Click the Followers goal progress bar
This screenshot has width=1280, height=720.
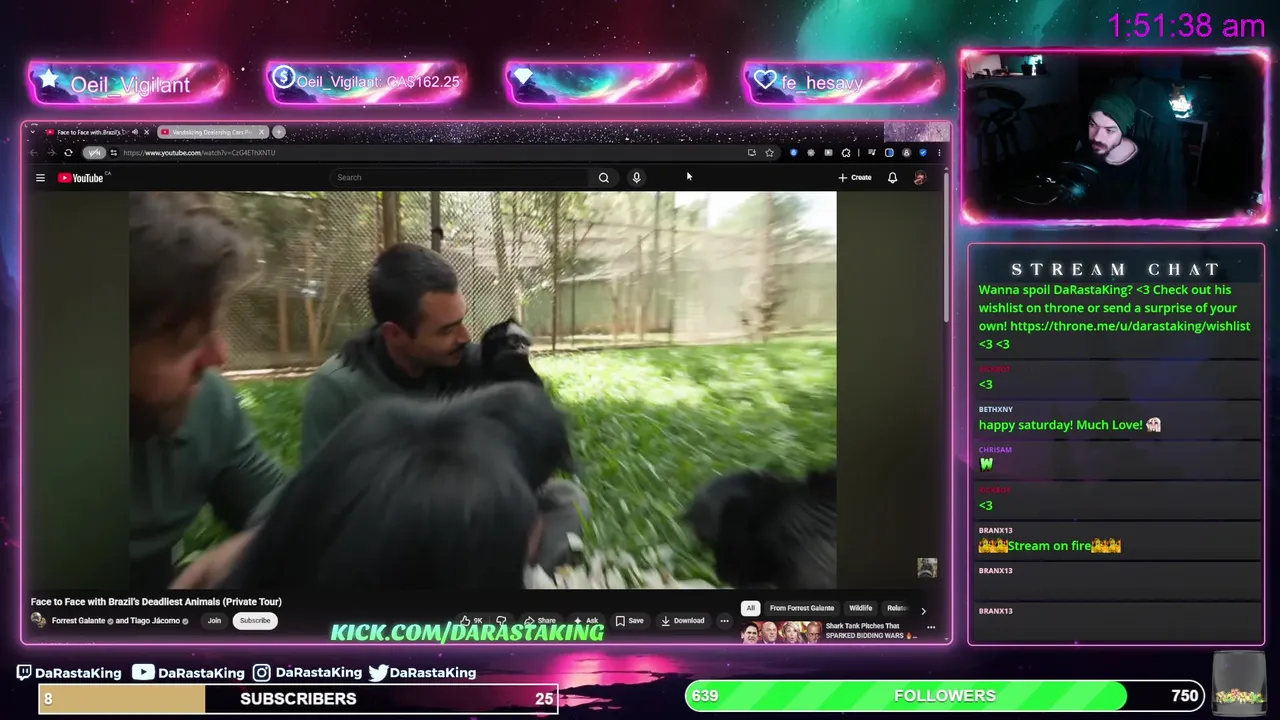click(x=945, y=696)
